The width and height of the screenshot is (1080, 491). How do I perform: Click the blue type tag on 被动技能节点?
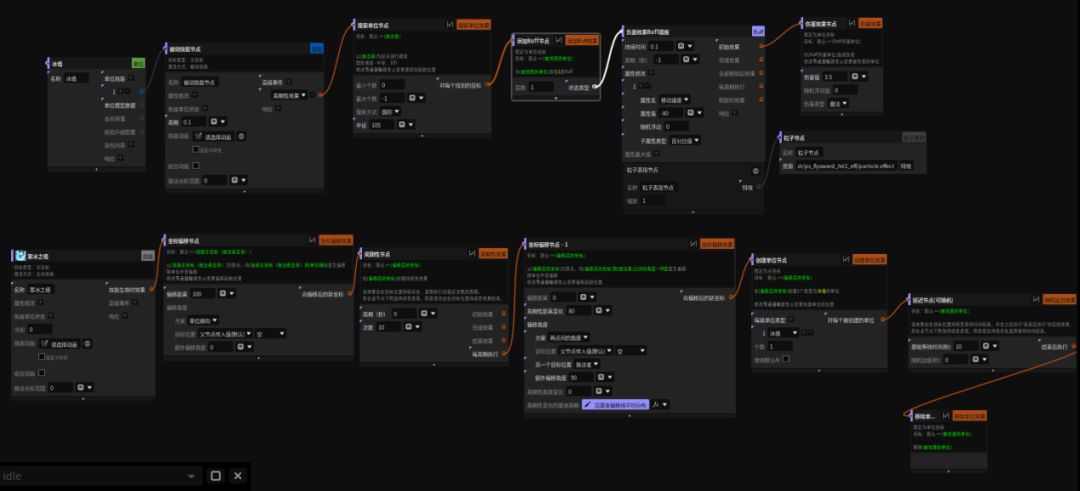(x=317, y=49)
